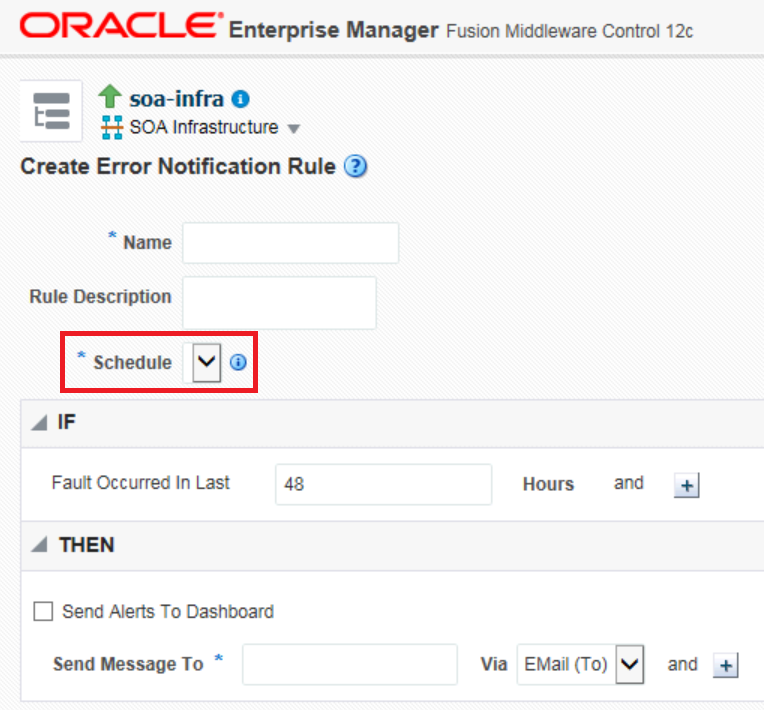Image resolution: width=764 pixels, height=710 pixels.
Task: Click the Rule Description field
Action: tap(279, 303)
